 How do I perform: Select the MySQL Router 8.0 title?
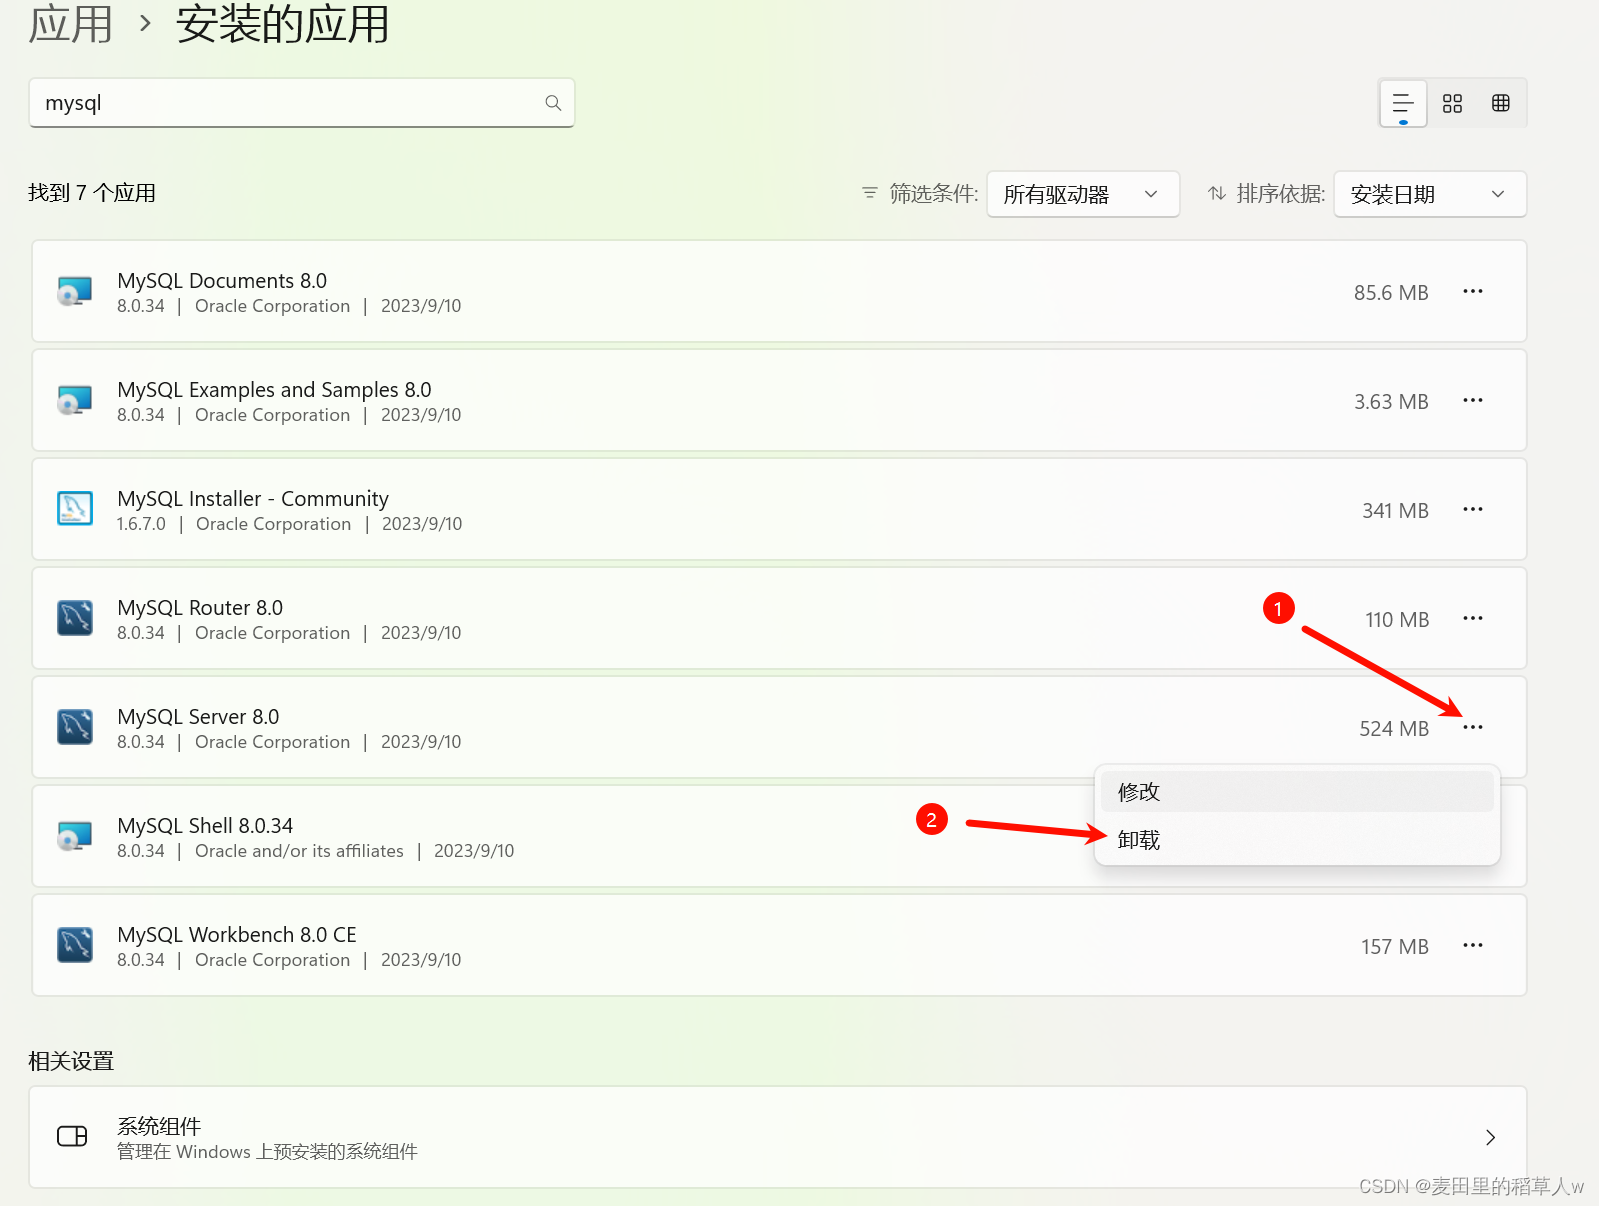pyautogui.click(x=200, y=608)
